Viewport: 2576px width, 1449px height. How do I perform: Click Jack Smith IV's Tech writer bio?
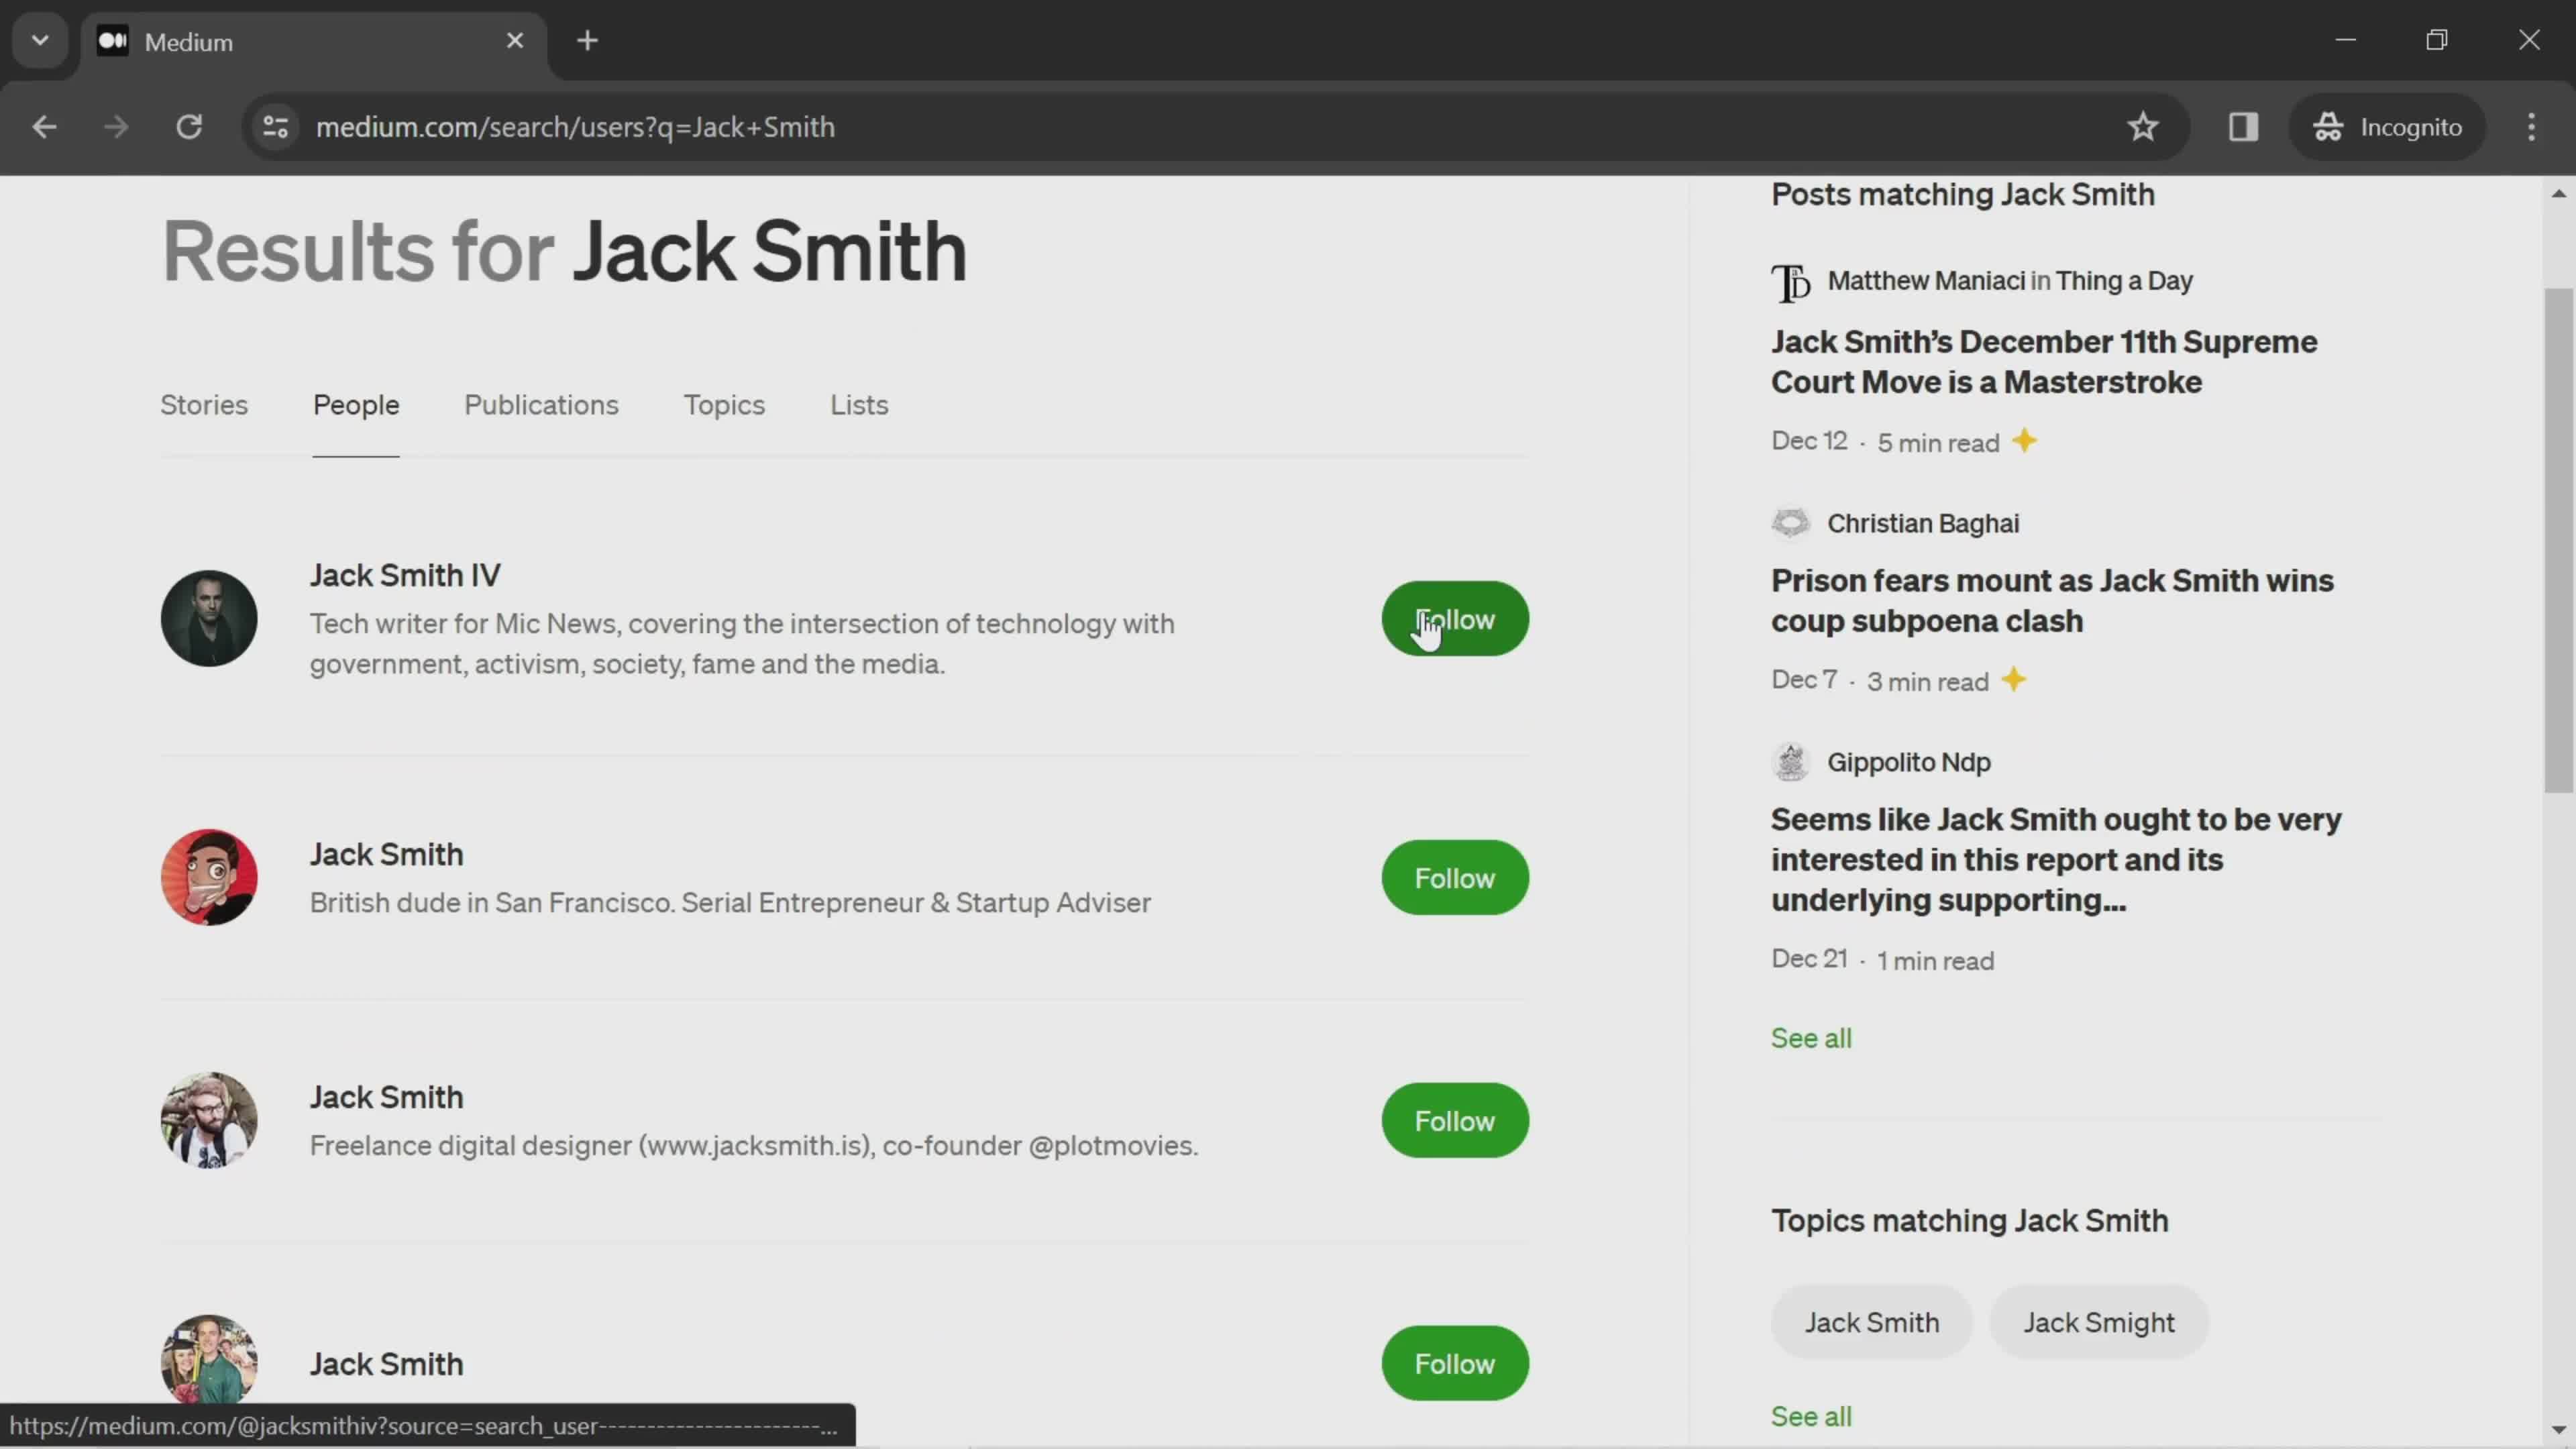[x=742, y=644]
